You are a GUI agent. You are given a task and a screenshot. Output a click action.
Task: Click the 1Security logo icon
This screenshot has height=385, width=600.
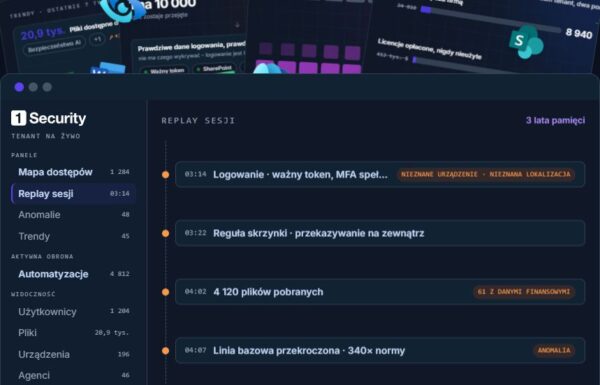18,118
